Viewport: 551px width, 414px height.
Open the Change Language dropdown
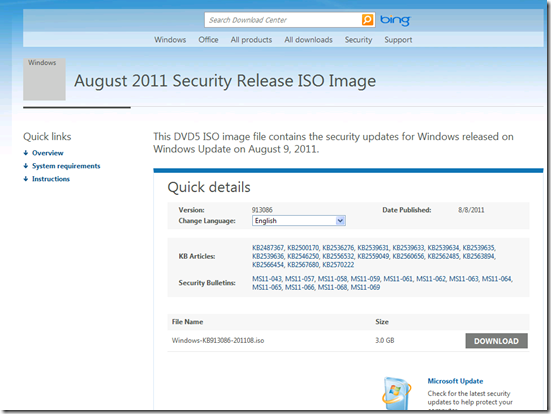299,221
